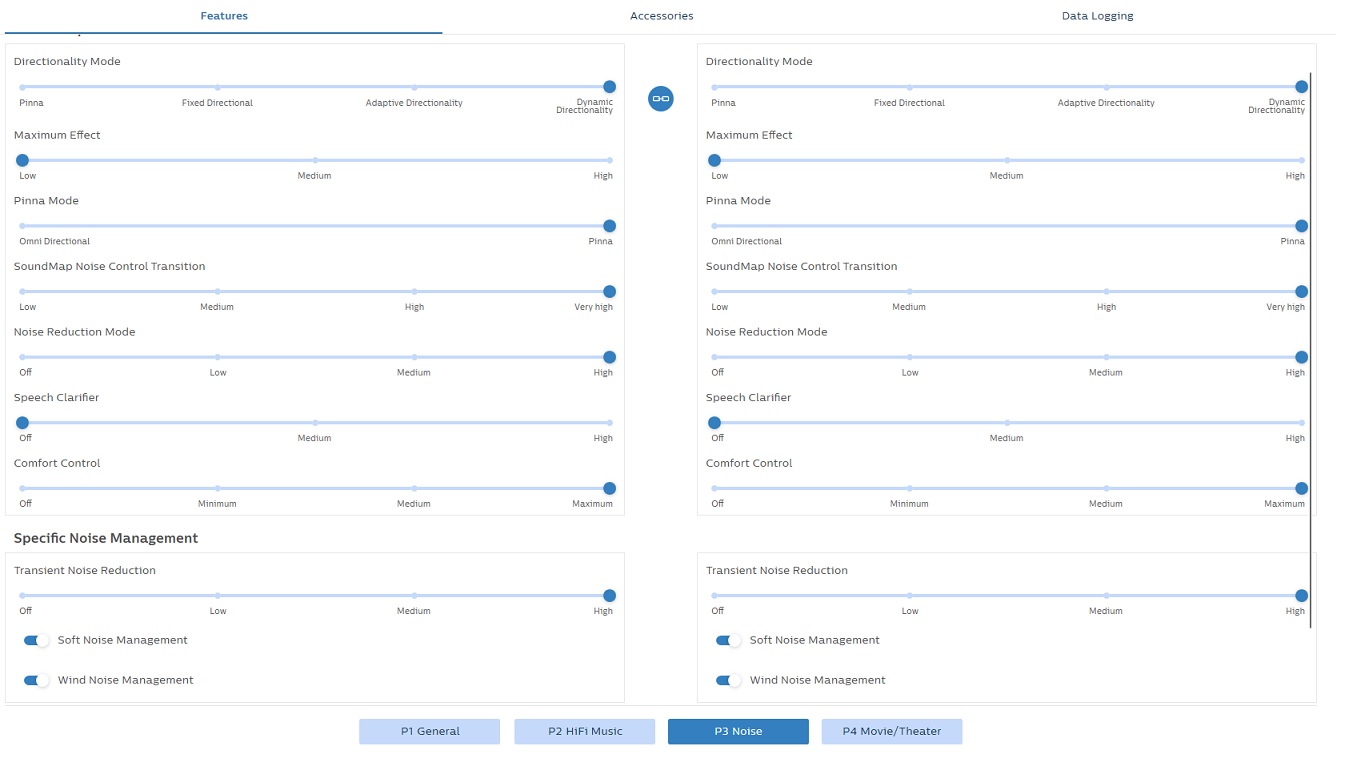Set left Speech Clarifier to Medium

(x=315, y=423)
